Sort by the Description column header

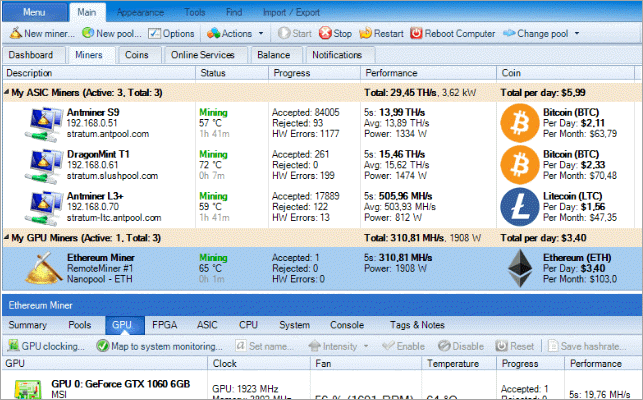99,73
